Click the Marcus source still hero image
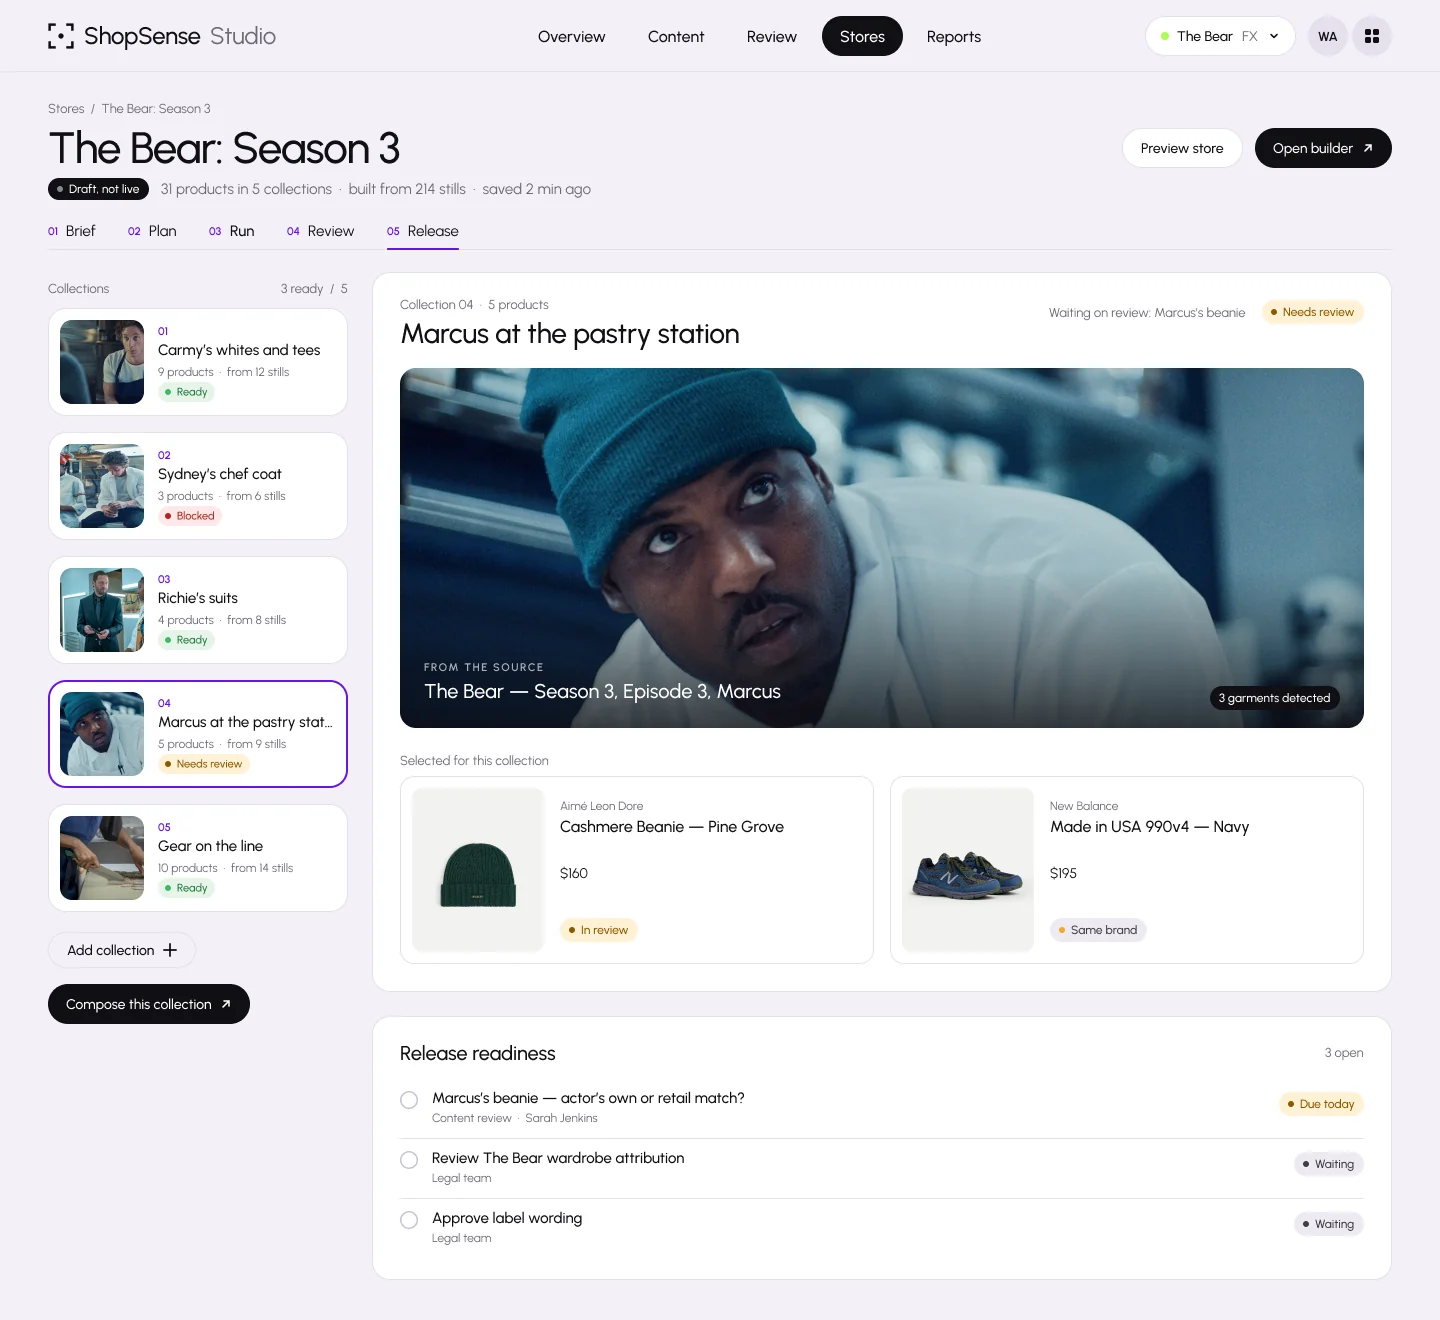 tap(882, 548)
